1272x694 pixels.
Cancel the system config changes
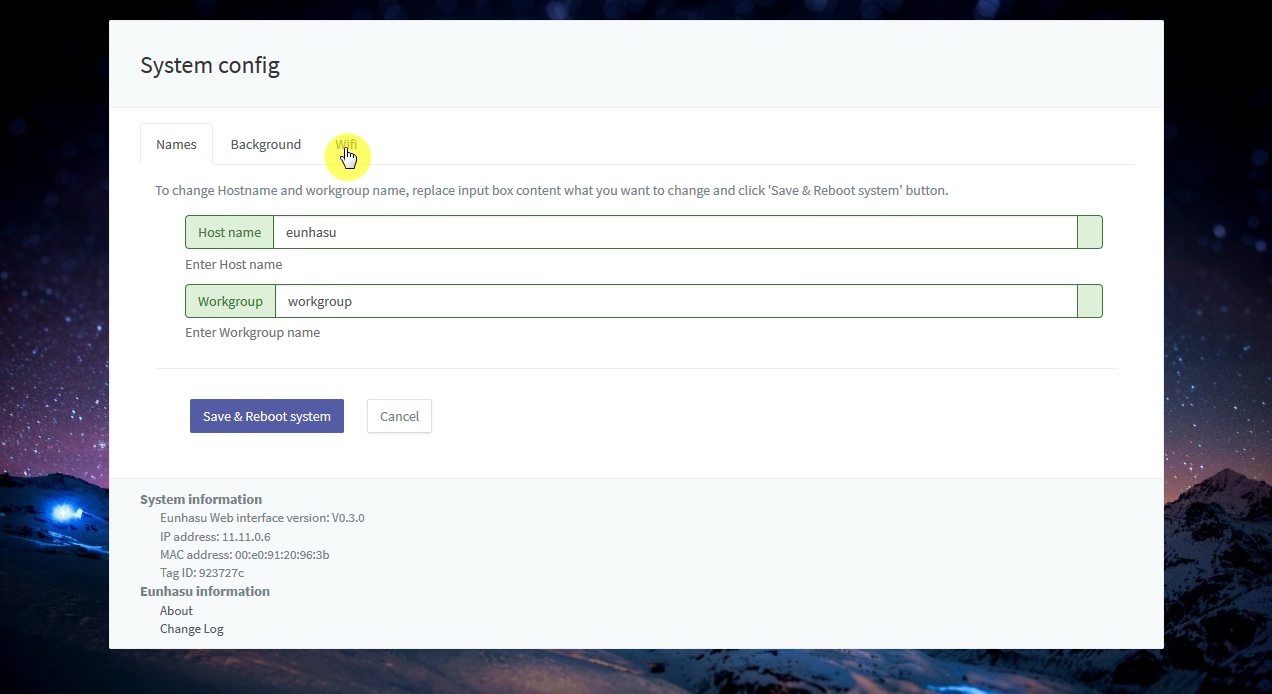click(x=399, y=416)
